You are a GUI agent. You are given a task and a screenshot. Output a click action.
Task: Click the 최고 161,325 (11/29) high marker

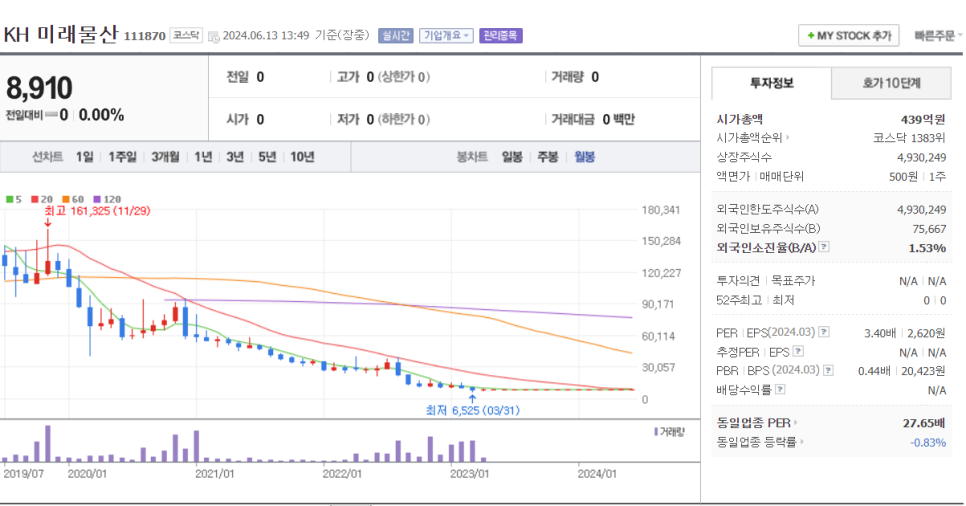coord(97,211)
